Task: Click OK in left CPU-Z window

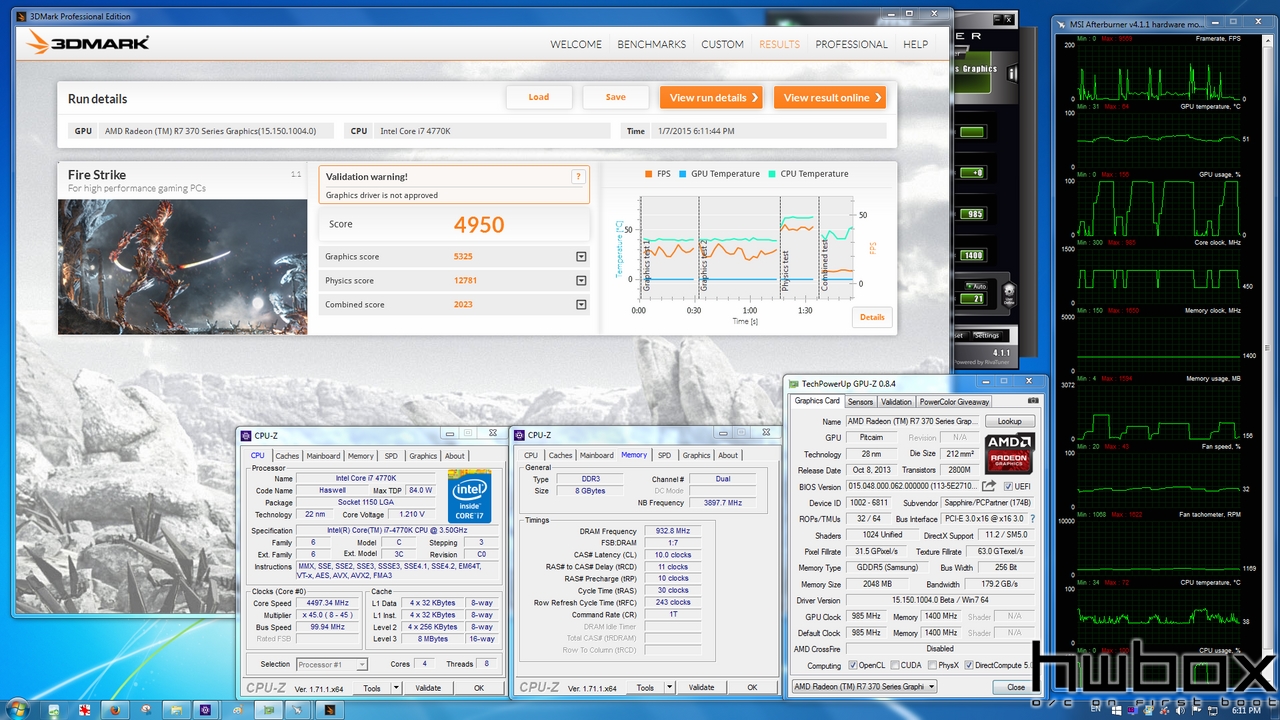Action: pos(479,687)
